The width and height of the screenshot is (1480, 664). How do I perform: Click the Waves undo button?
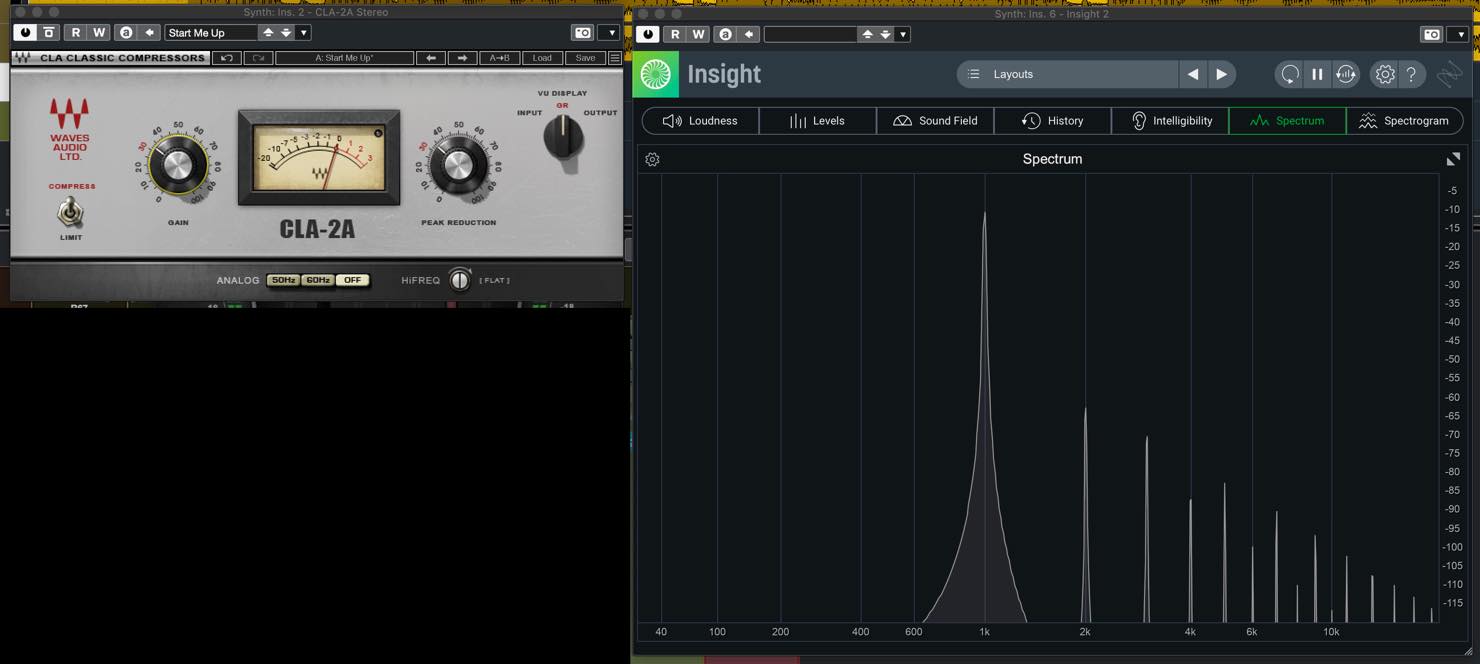[227, 58]
